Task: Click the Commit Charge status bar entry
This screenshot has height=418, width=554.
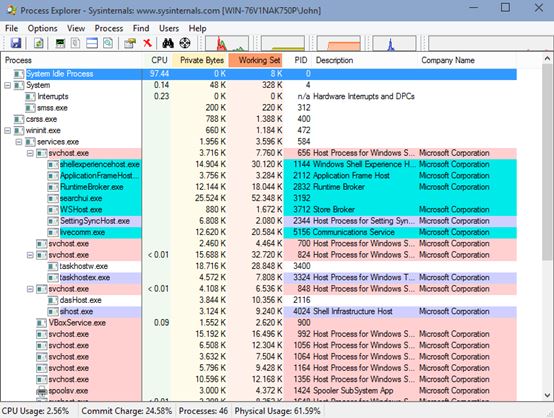Action: coord(126,411)
